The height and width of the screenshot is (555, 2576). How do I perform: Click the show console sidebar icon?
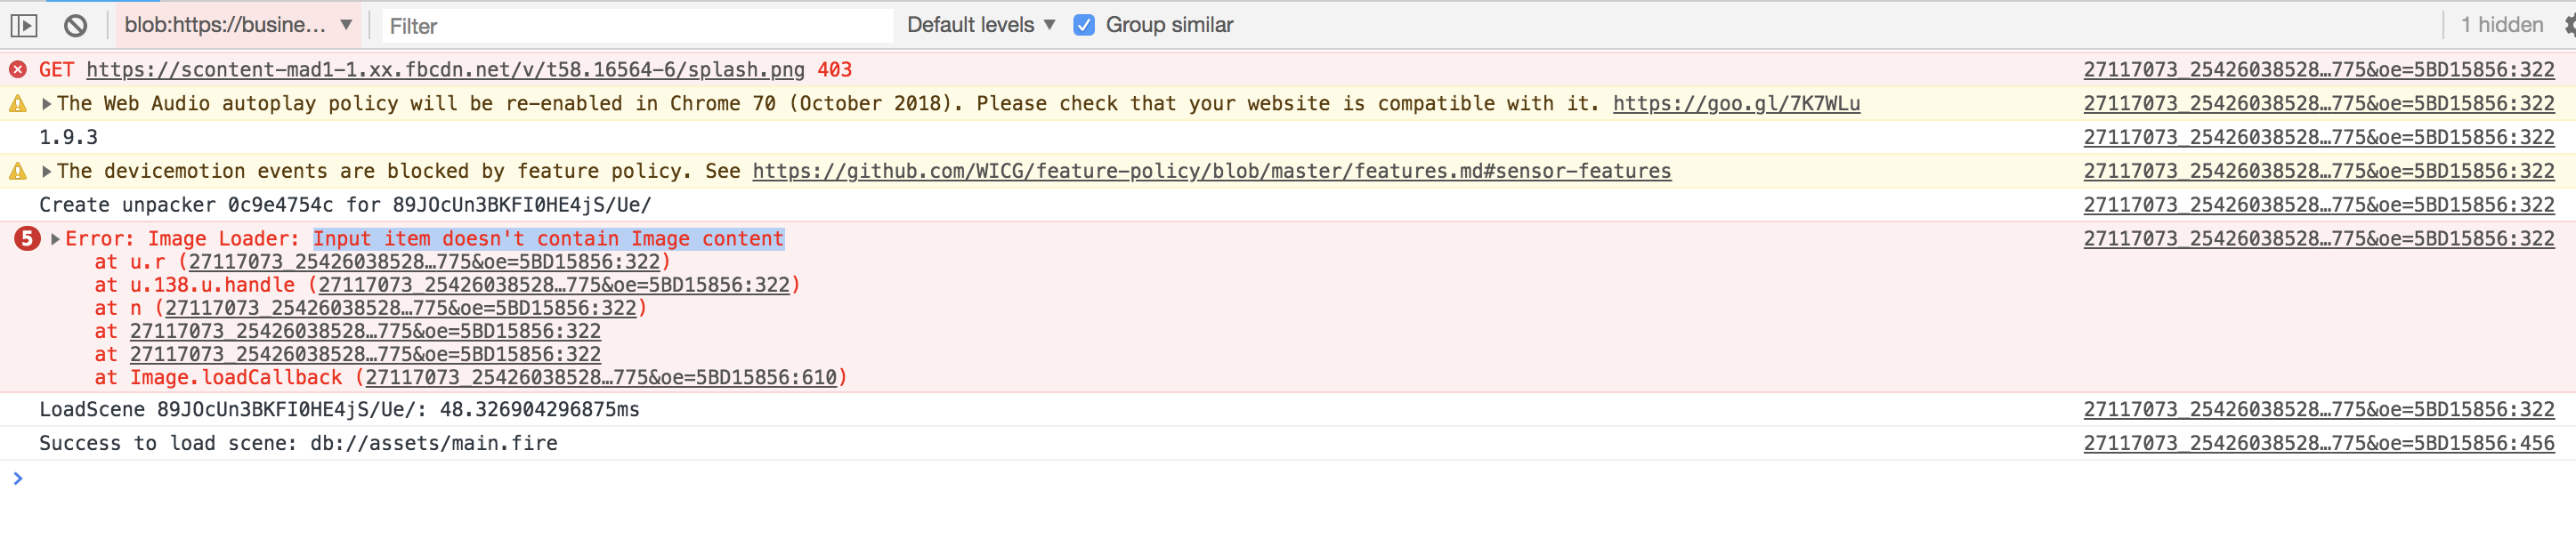[24, 25]
